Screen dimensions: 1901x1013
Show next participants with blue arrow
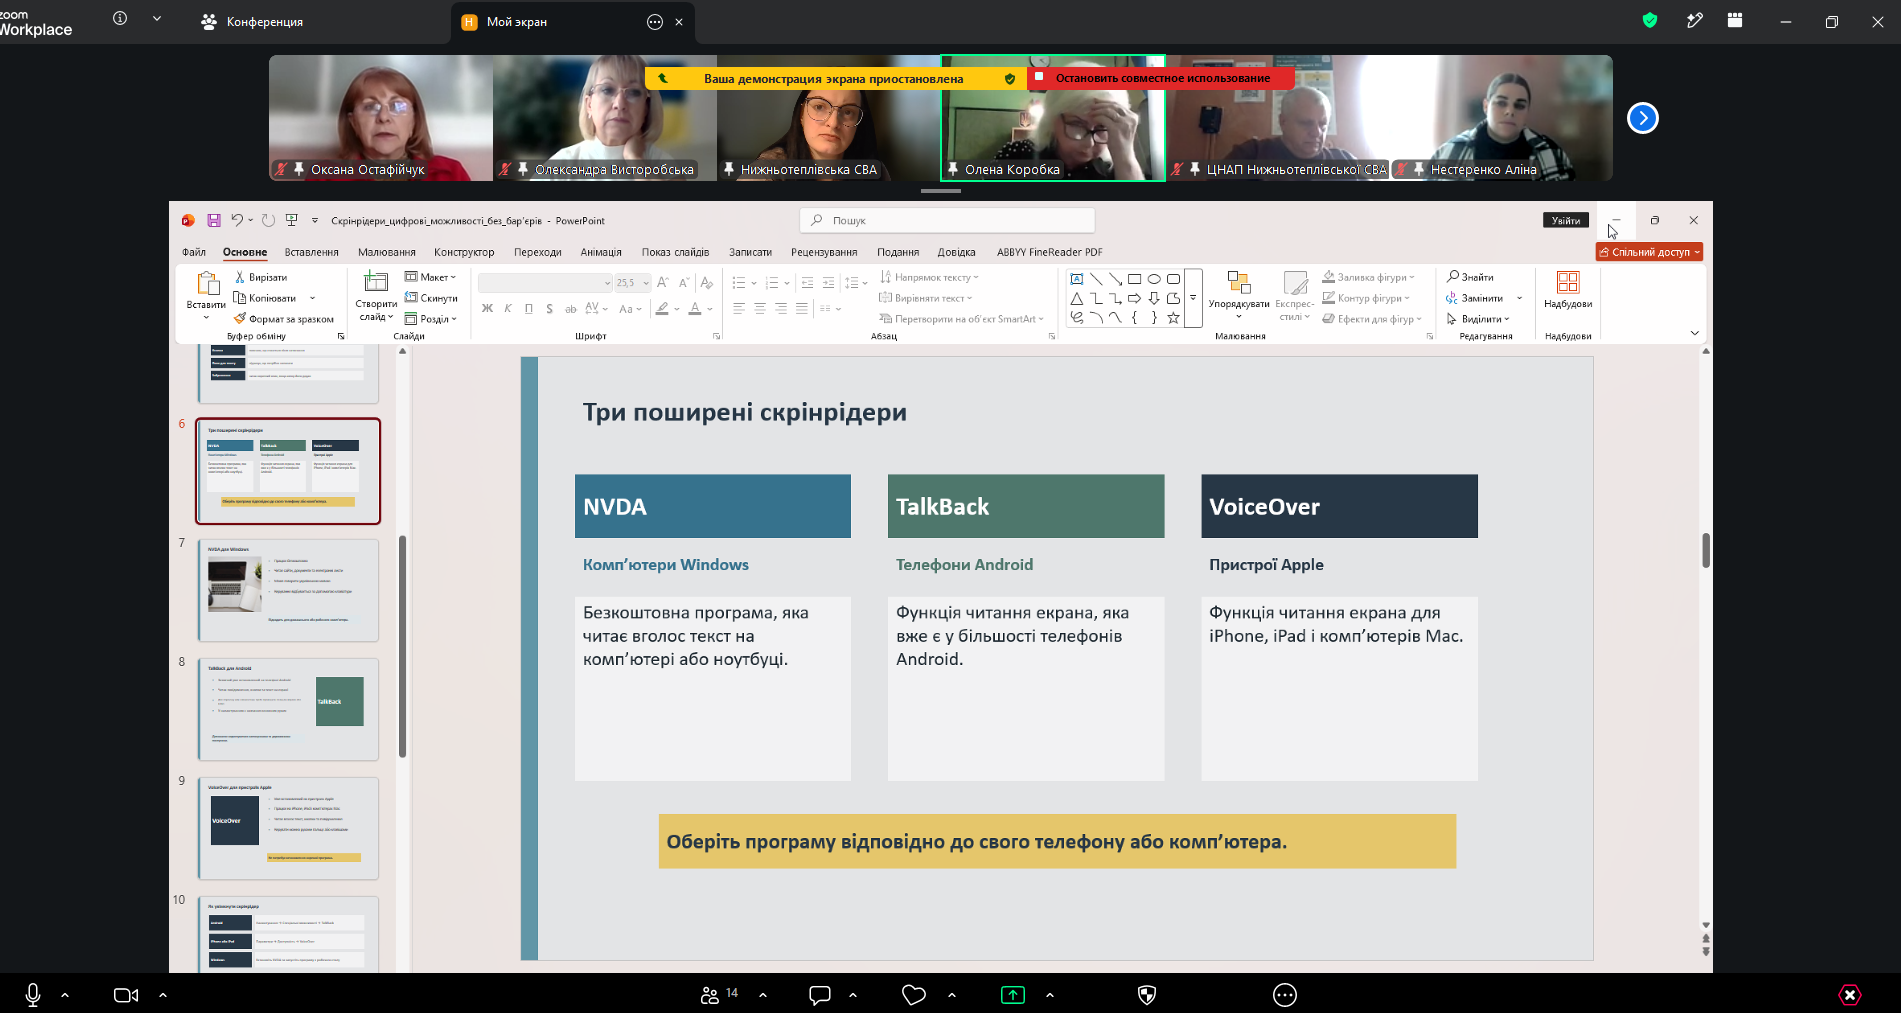click(x=1643, y=118)
